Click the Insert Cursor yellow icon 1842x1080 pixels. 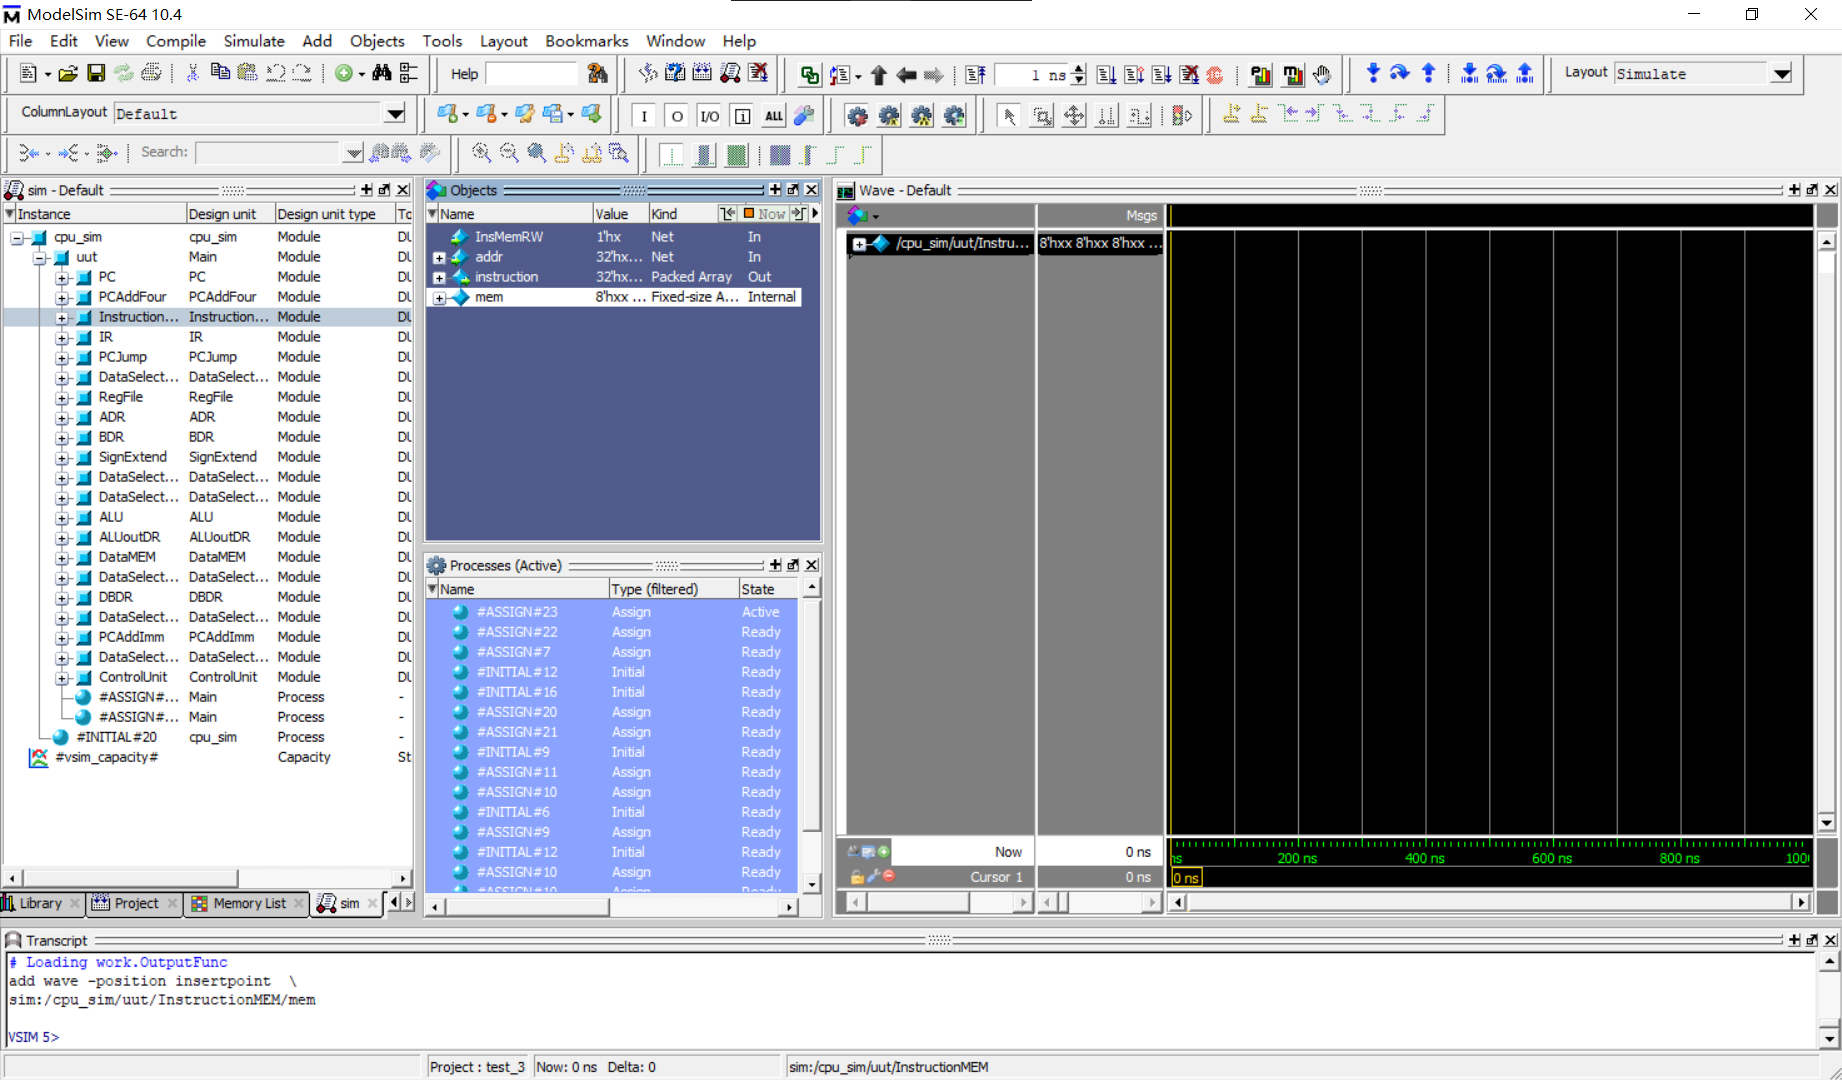[x=1232, y=115]
